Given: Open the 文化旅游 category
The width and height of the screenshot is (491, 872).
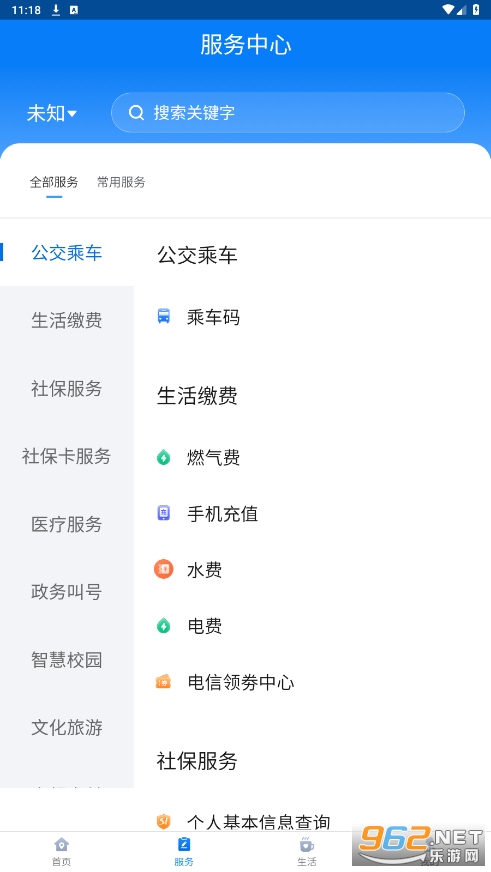Looking at the screenshot, I should pos(67,727).
